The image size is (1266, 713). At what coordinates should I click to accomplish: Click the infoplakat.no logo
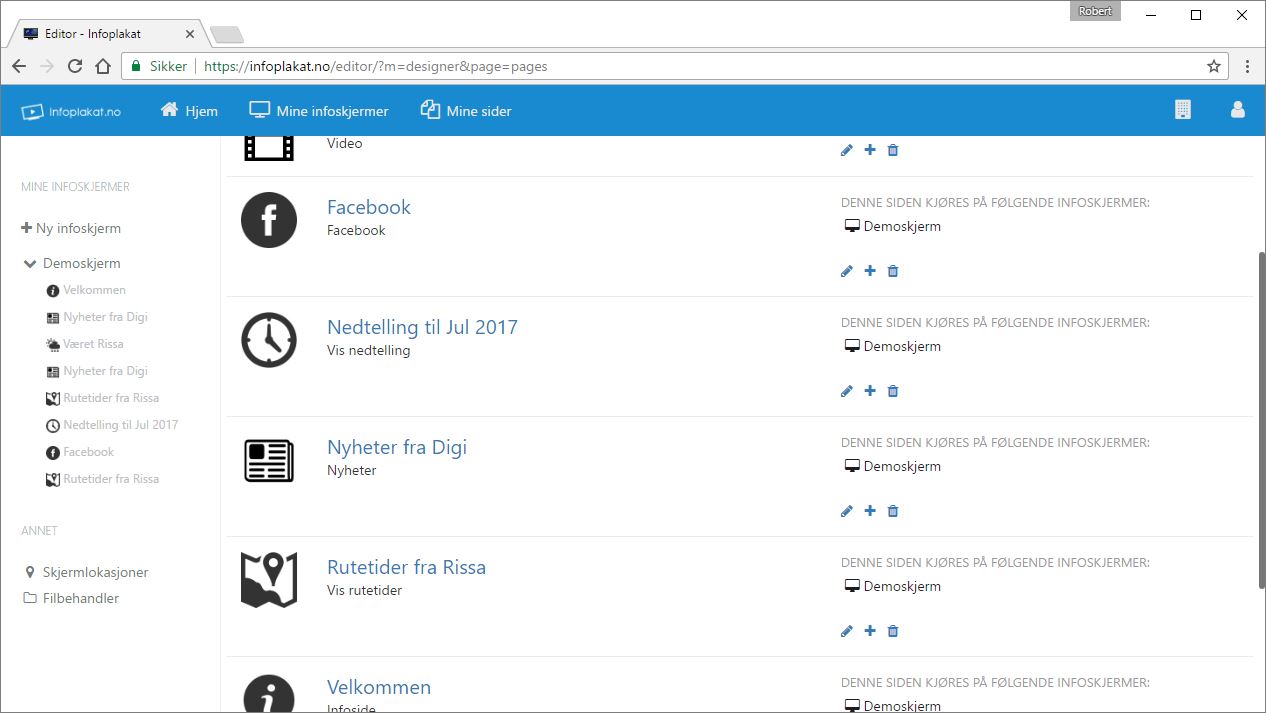coord(71,112)
